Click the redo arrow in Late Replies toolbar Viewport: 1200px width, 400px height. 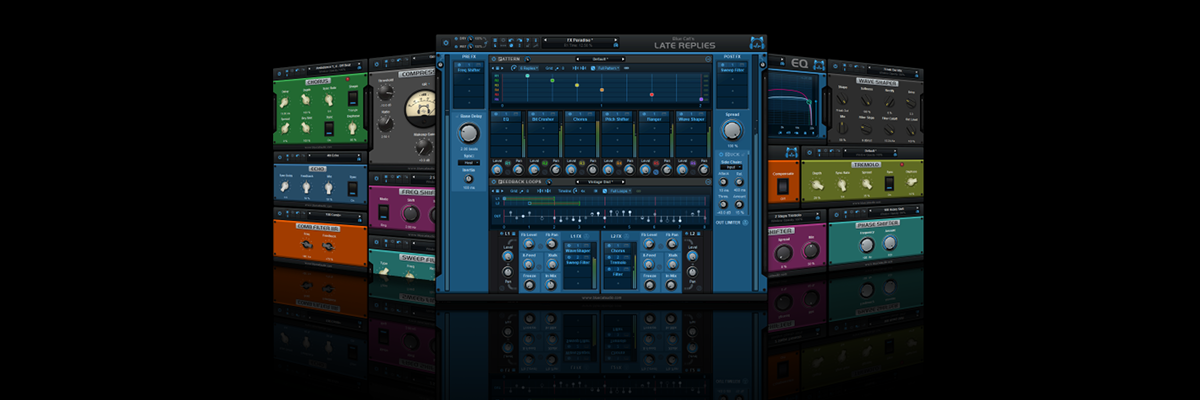coord(519,40)
